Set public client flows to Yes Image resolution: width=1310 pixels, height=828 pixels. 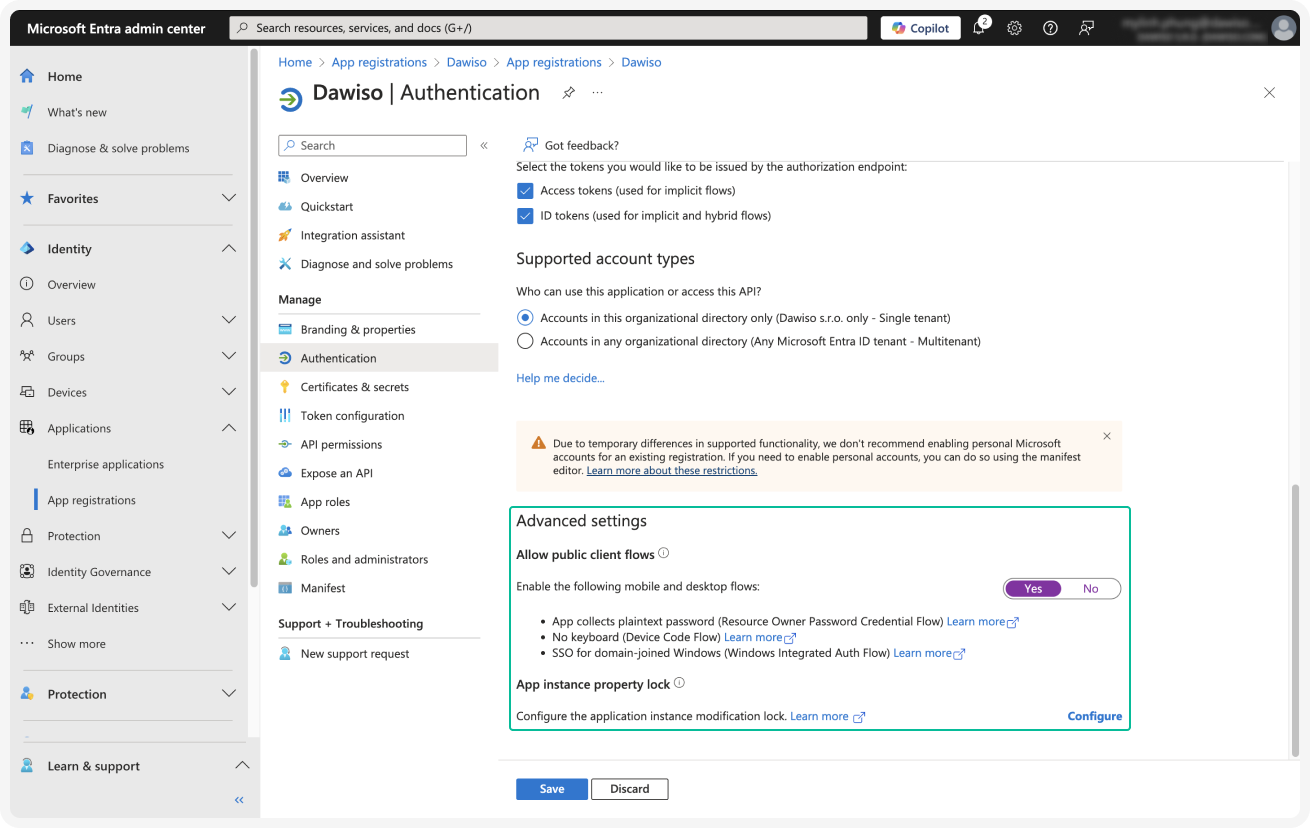point(1033,589)
